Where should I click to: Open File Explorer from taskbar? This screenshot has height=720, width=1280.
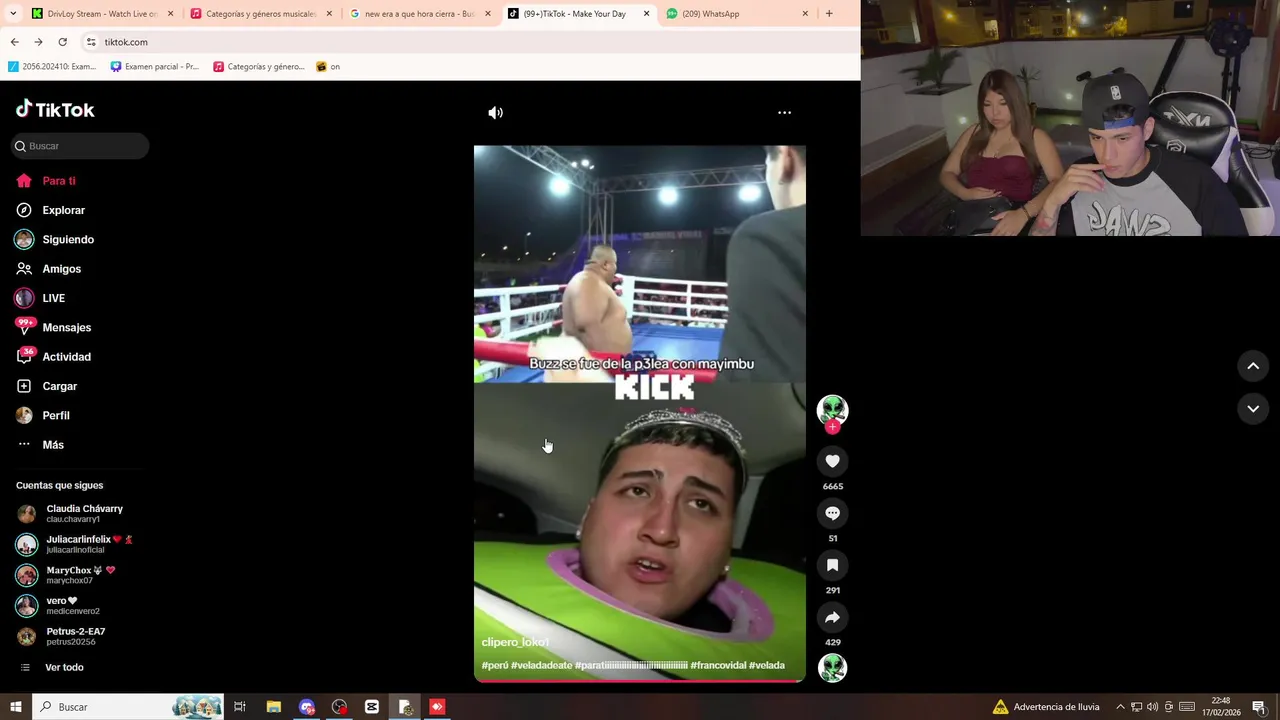(x=273, y=707)
